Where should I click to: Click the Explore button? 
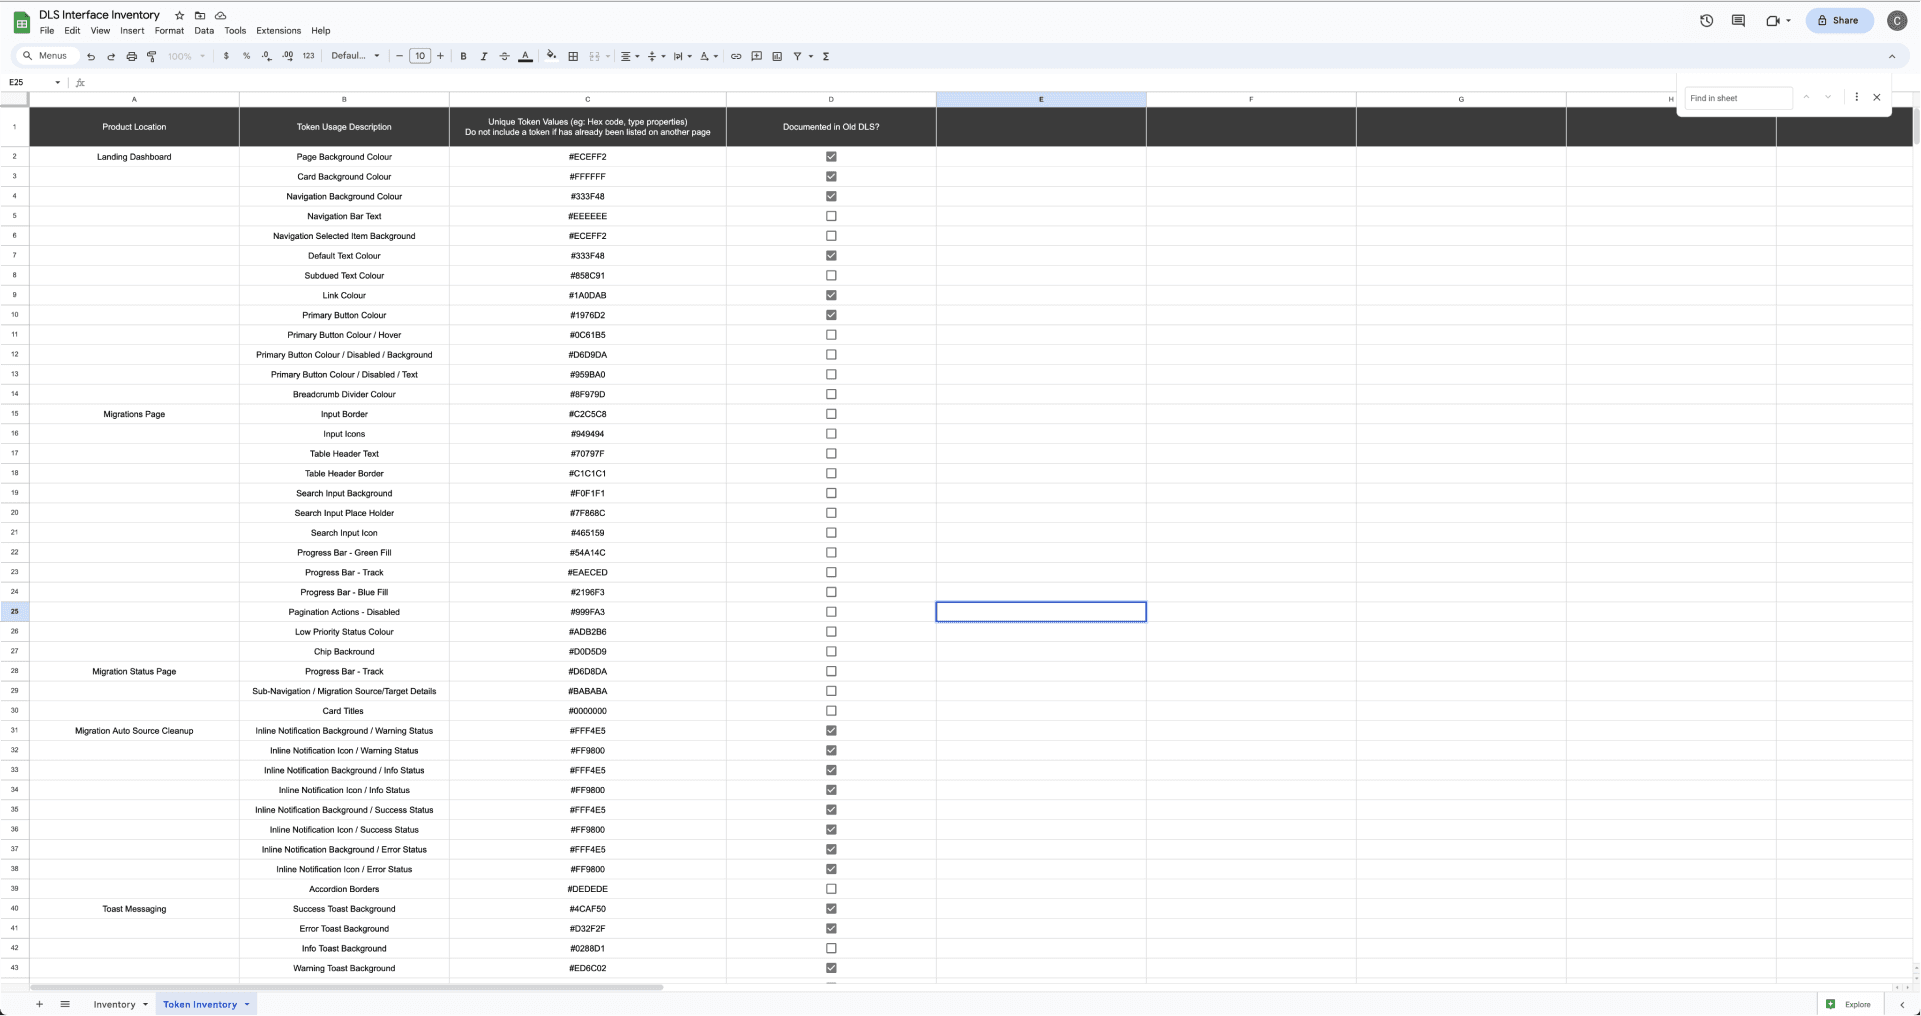1849,1005
